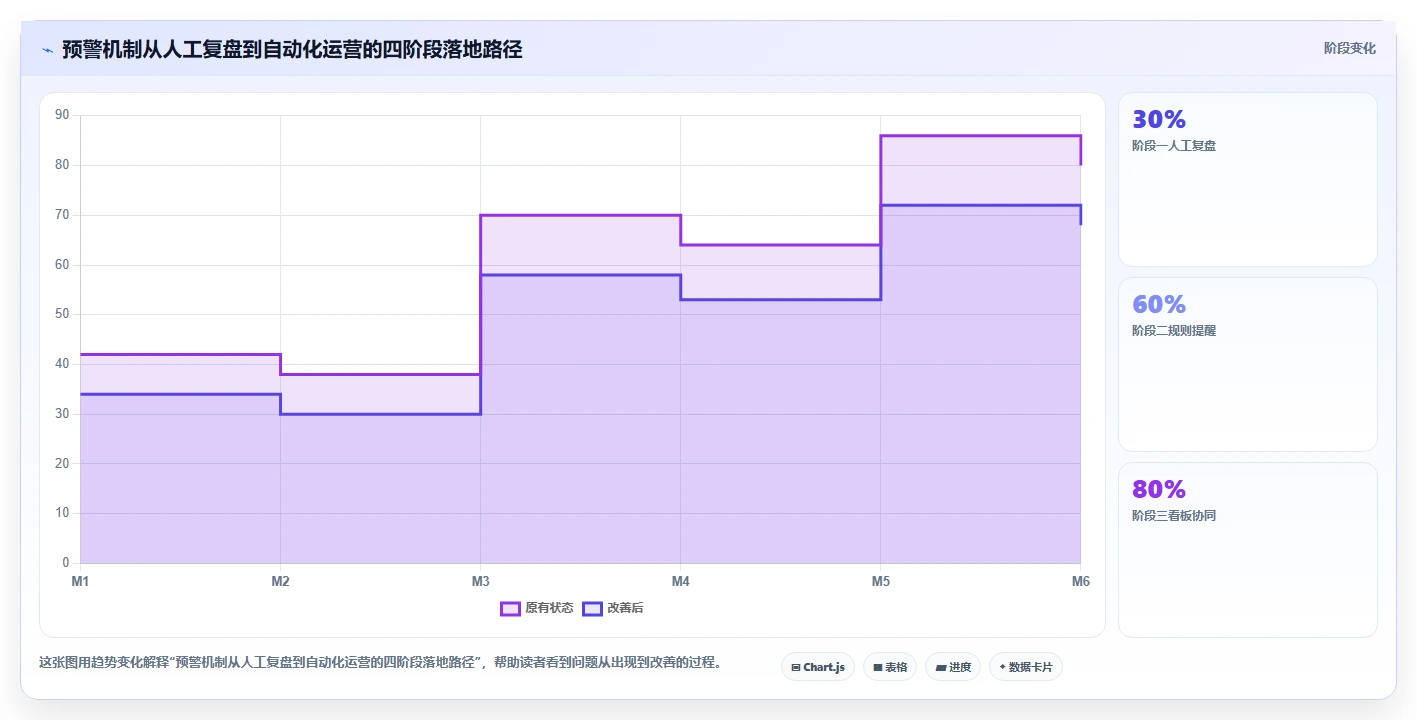The image size is (1417, 720).
Task: Click the chart title 预警机制从人工复盘 heading
Action: pyautogui.click(x=292, y=49)
